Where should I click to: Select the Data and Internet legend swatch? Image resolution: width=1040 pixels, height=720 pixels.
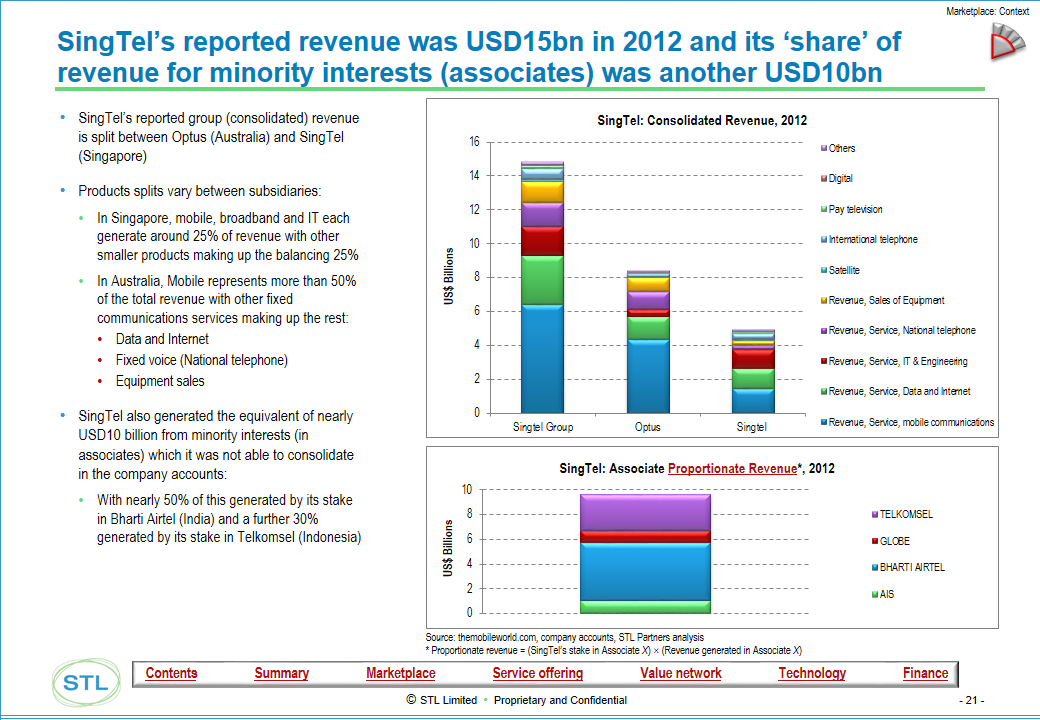[824, 392]
